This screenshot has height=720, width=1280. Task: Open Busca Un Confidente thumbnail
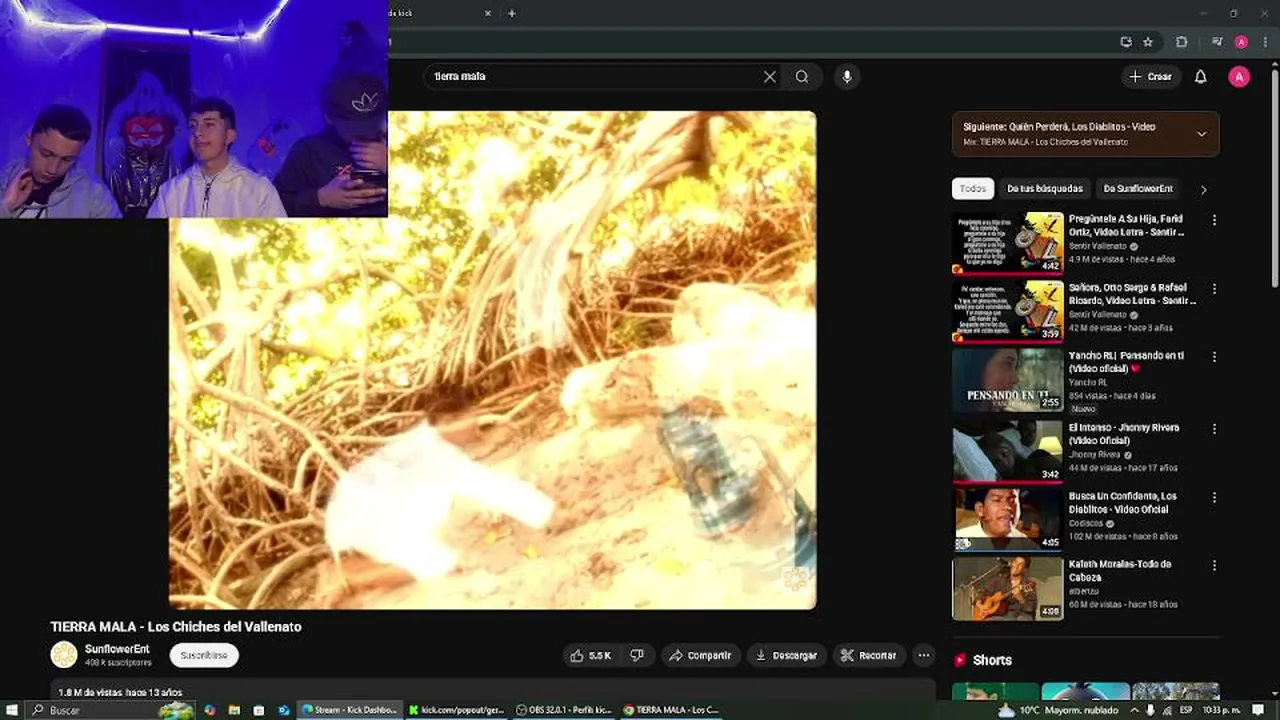[x=1008, y=519]
